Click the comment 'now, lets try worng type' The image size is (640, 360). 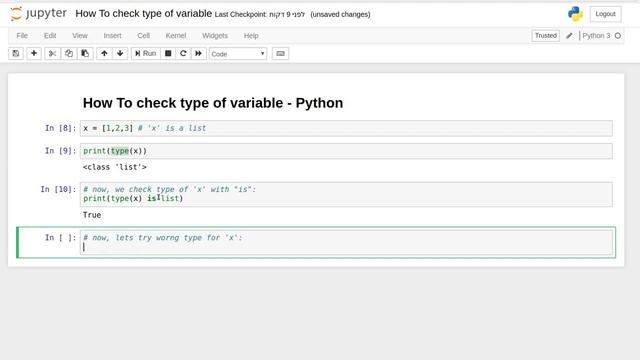pyautogui.click(x=163, y=238)
